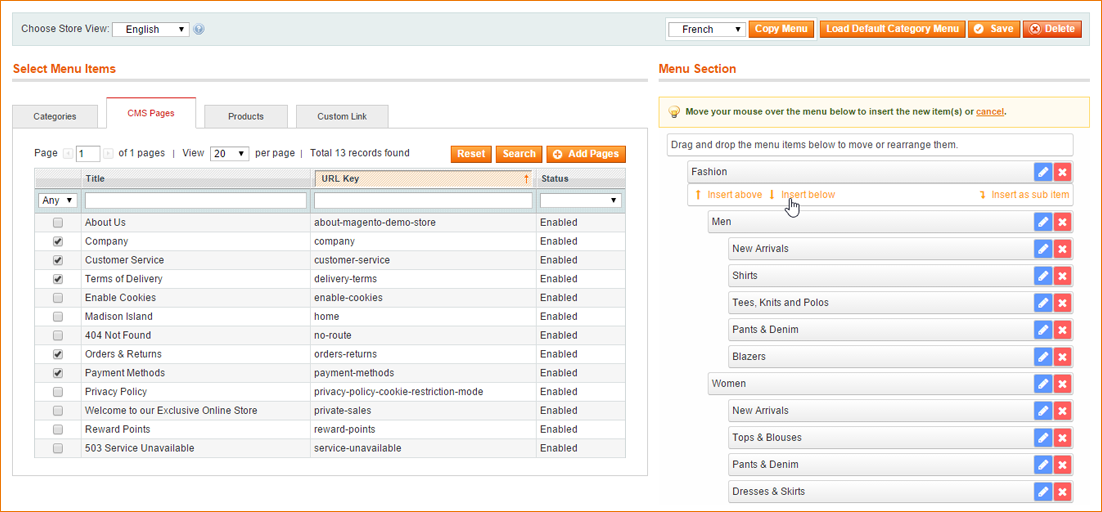Switch to the Categories tab
Viewport: 1102px width, 512px height.
(x=55, y=117)
